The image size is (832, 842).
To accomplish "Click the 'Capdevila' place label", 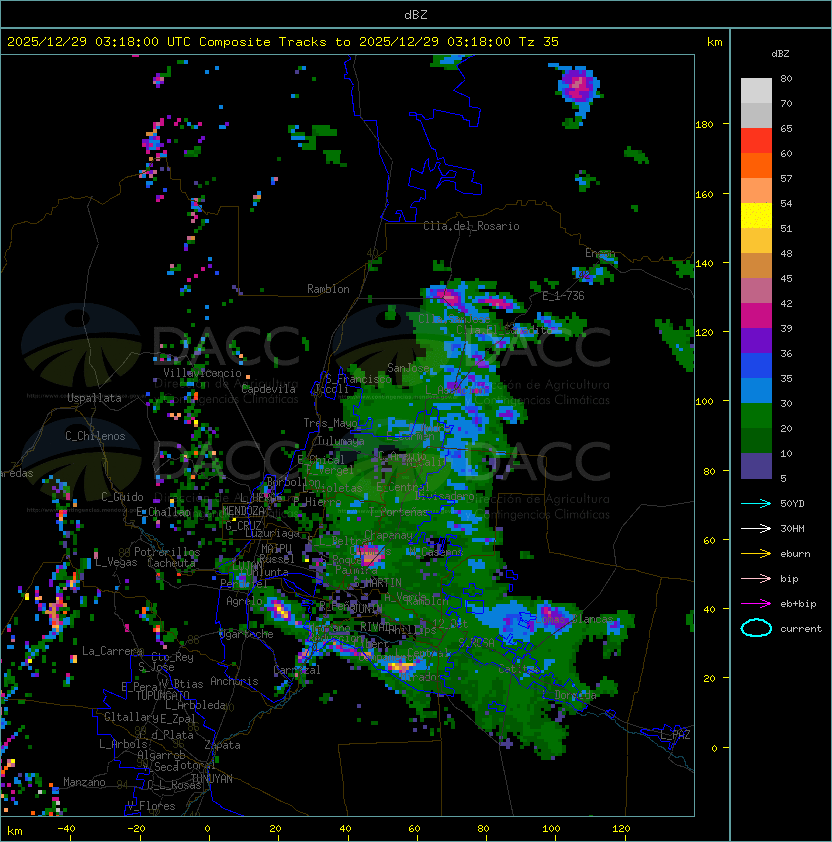I will click(269, 389).
